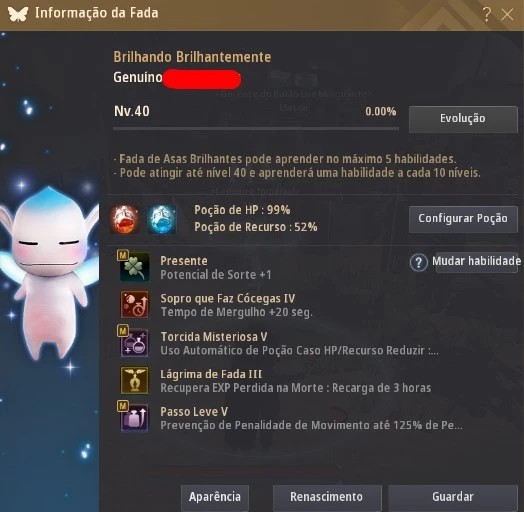Click the Renascimento button
This screenshot has height=512, width=524.
[327, 497]
